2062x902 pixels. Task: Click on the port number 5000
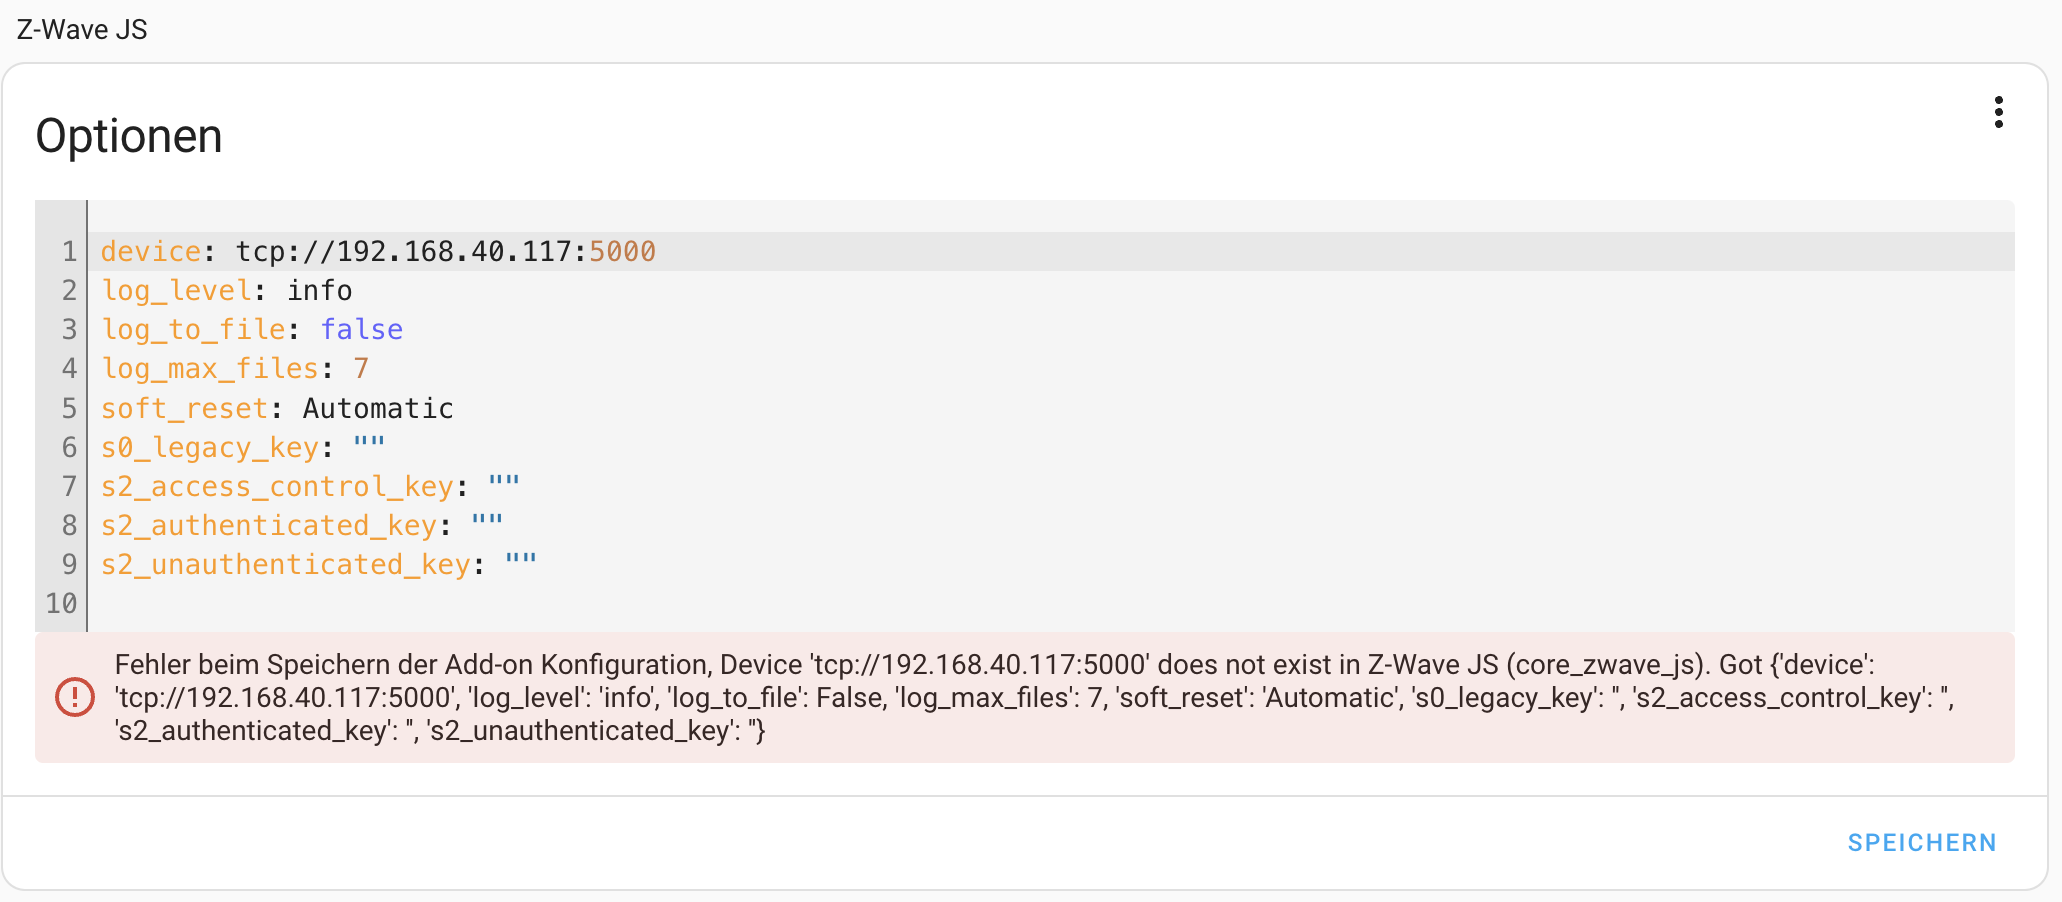[622, 251]
